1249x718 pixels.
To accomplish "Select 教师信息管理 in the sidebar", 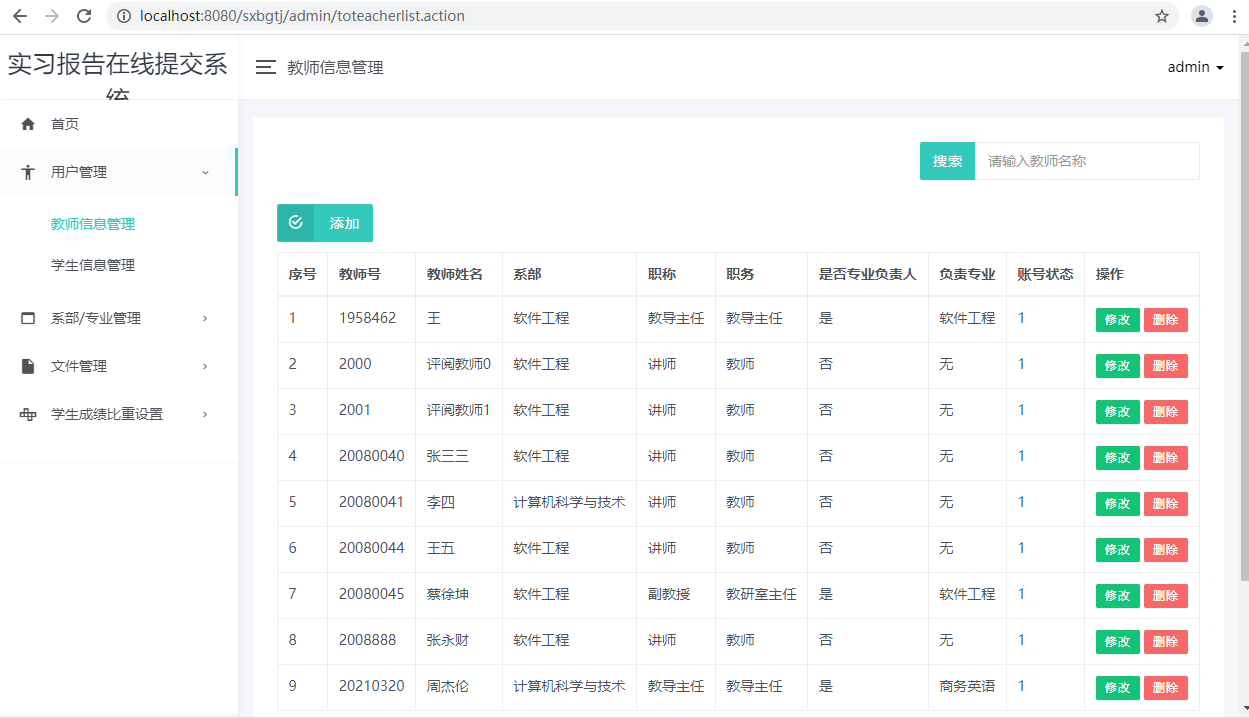I will tap(93, 224).
